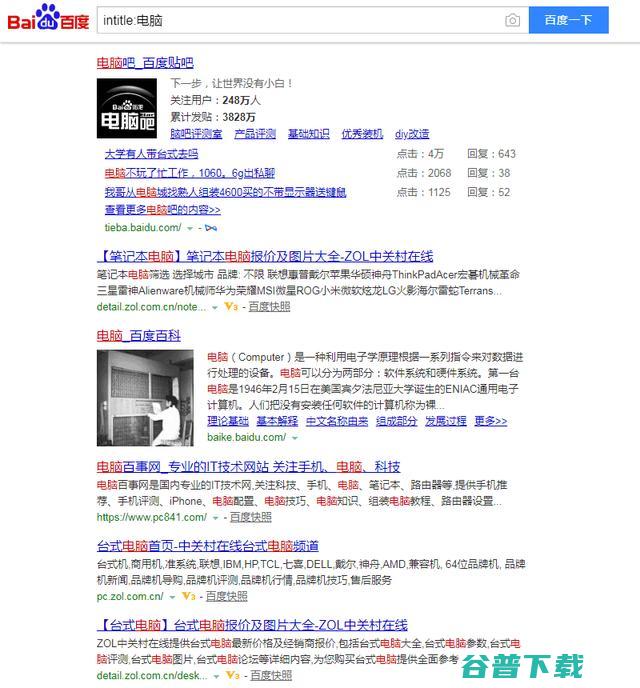The width and height of the screenshot is (640, 688).
Task: Open 【笔记本电脑】ZOL中关村在线 result title
Action: click(x=265, y=256)
